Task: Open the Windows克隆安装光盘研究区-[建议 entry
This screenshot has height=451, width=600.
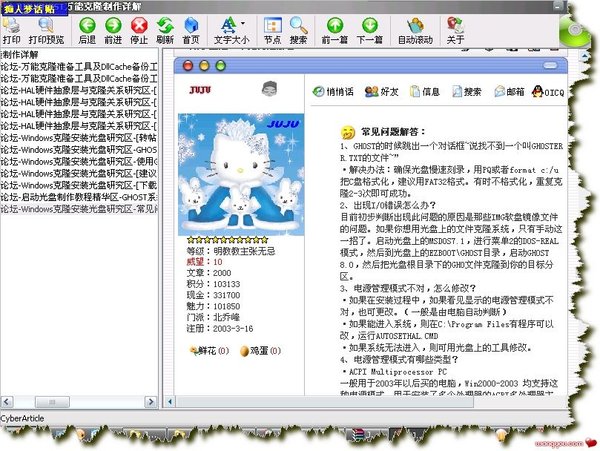Action: (79, 173)
